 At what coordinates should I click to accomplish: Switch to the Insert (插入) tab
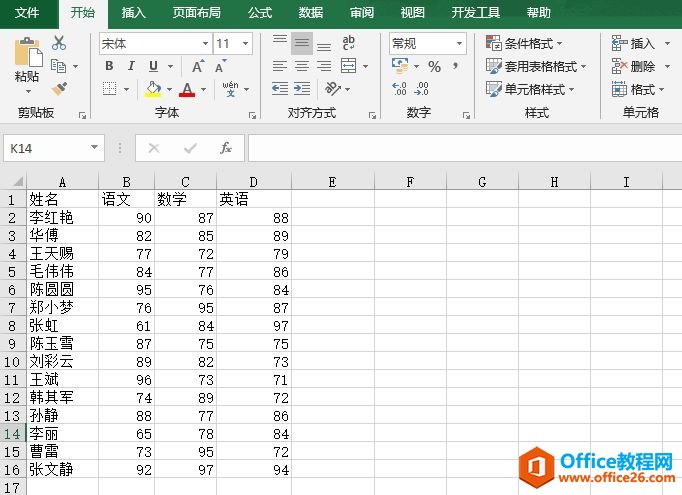pyautogui.click(x=134, y=13)
